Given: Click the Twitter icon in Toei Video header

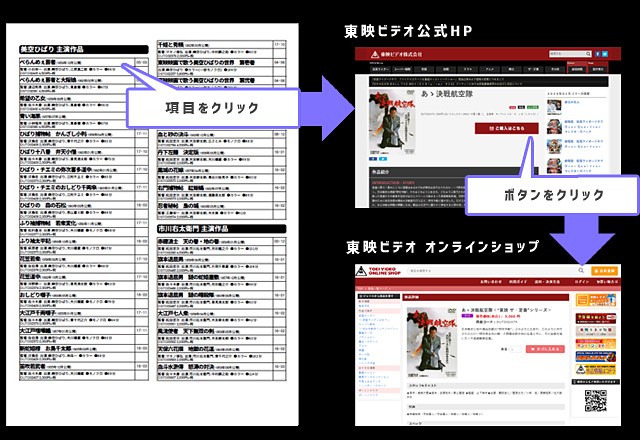Looking at the screenshot, I should pyautogui.click(x=604, y=54).
